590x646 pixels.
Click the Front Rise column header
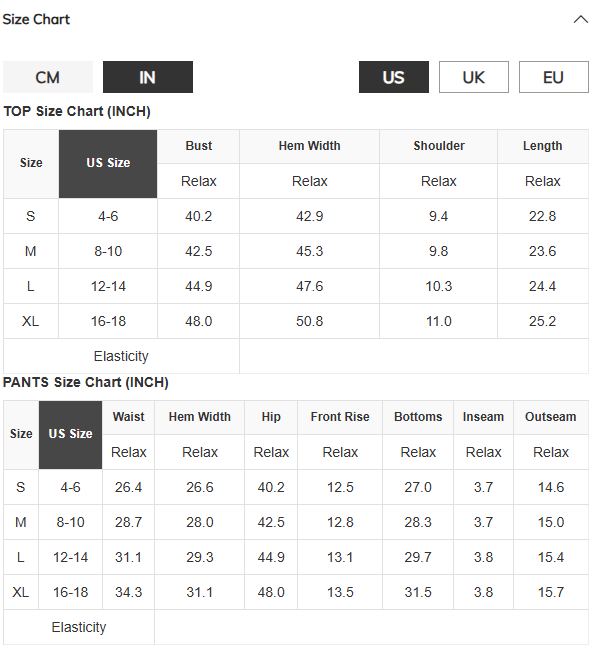(340, 417)
